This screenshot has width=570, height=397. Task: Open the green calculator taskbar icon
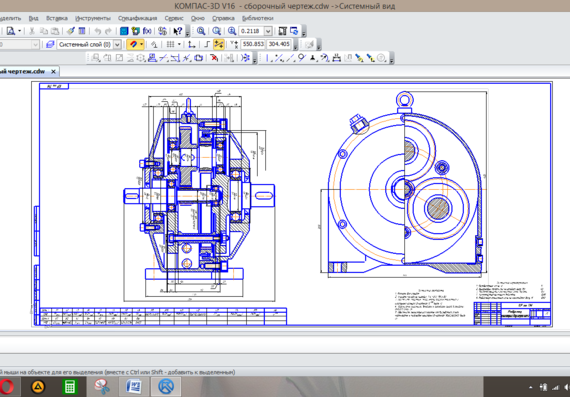tap(69, 386)
